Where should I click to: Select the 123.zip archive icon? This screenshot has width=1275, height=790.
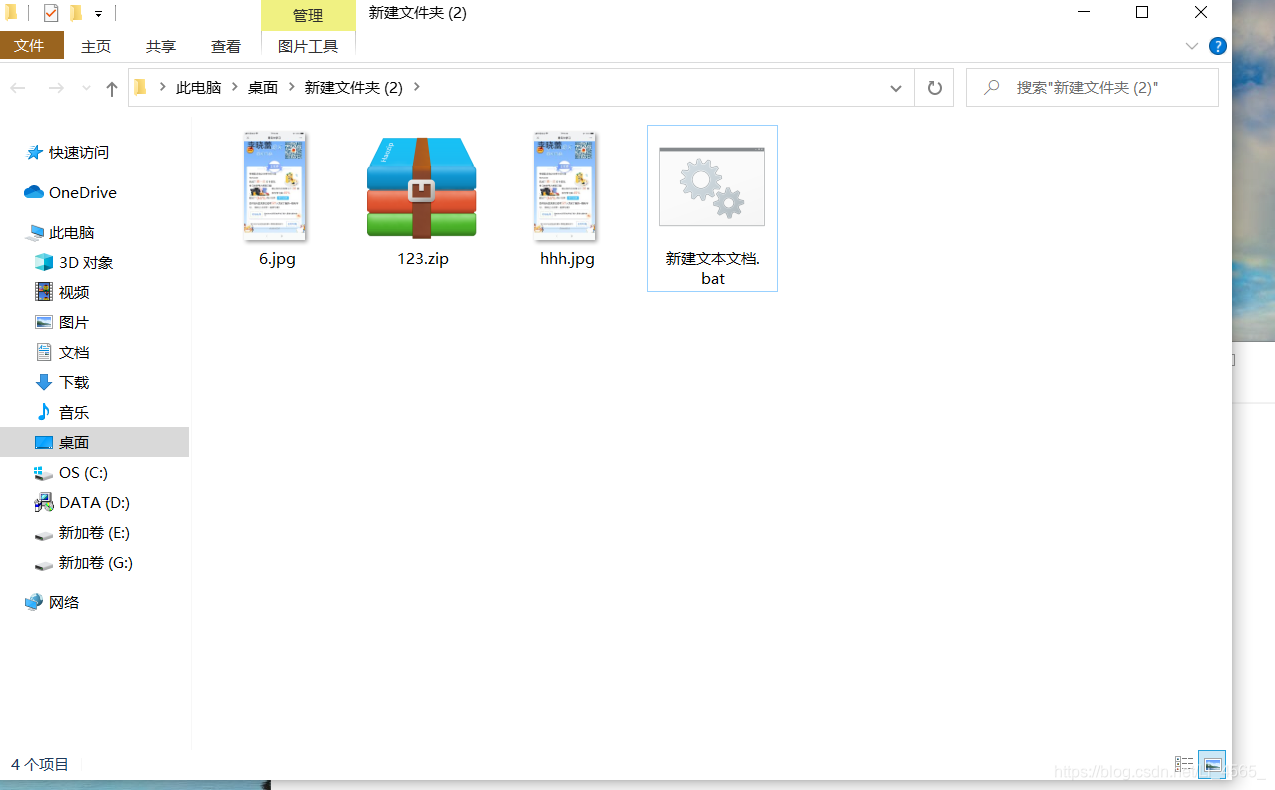click(x=422, y=188)
